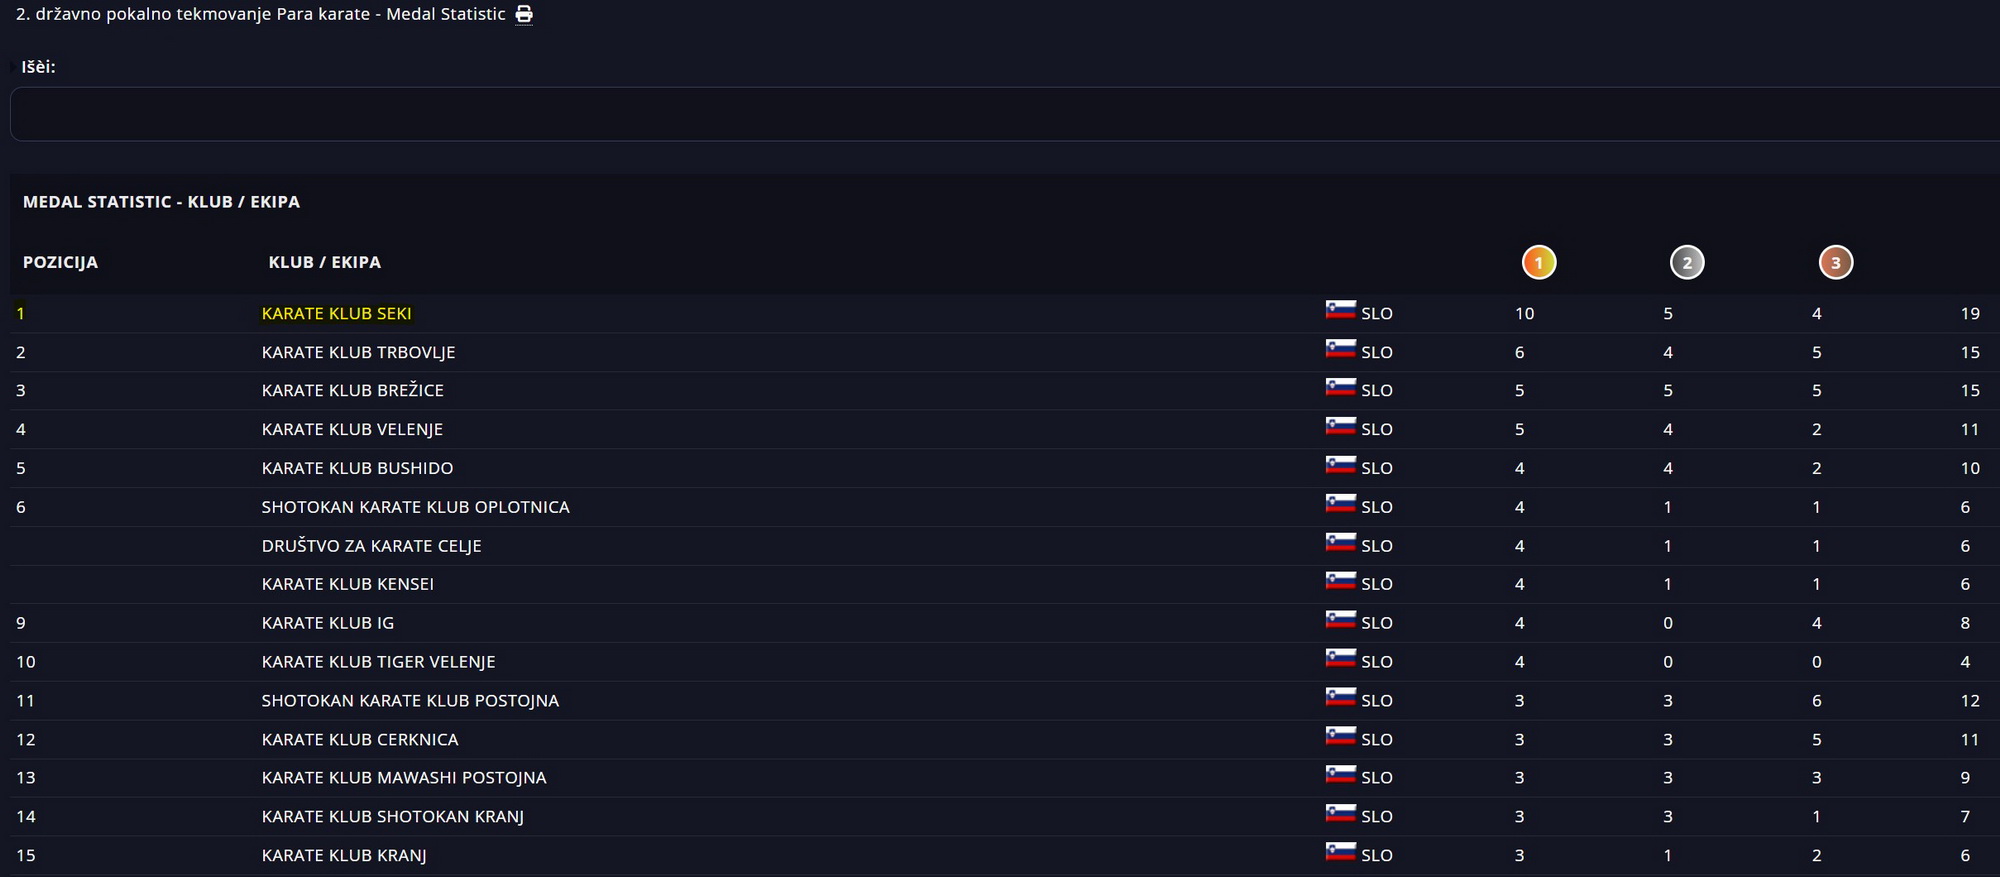Select KARATE KLUB CERKNICA club

click(359, 740)
